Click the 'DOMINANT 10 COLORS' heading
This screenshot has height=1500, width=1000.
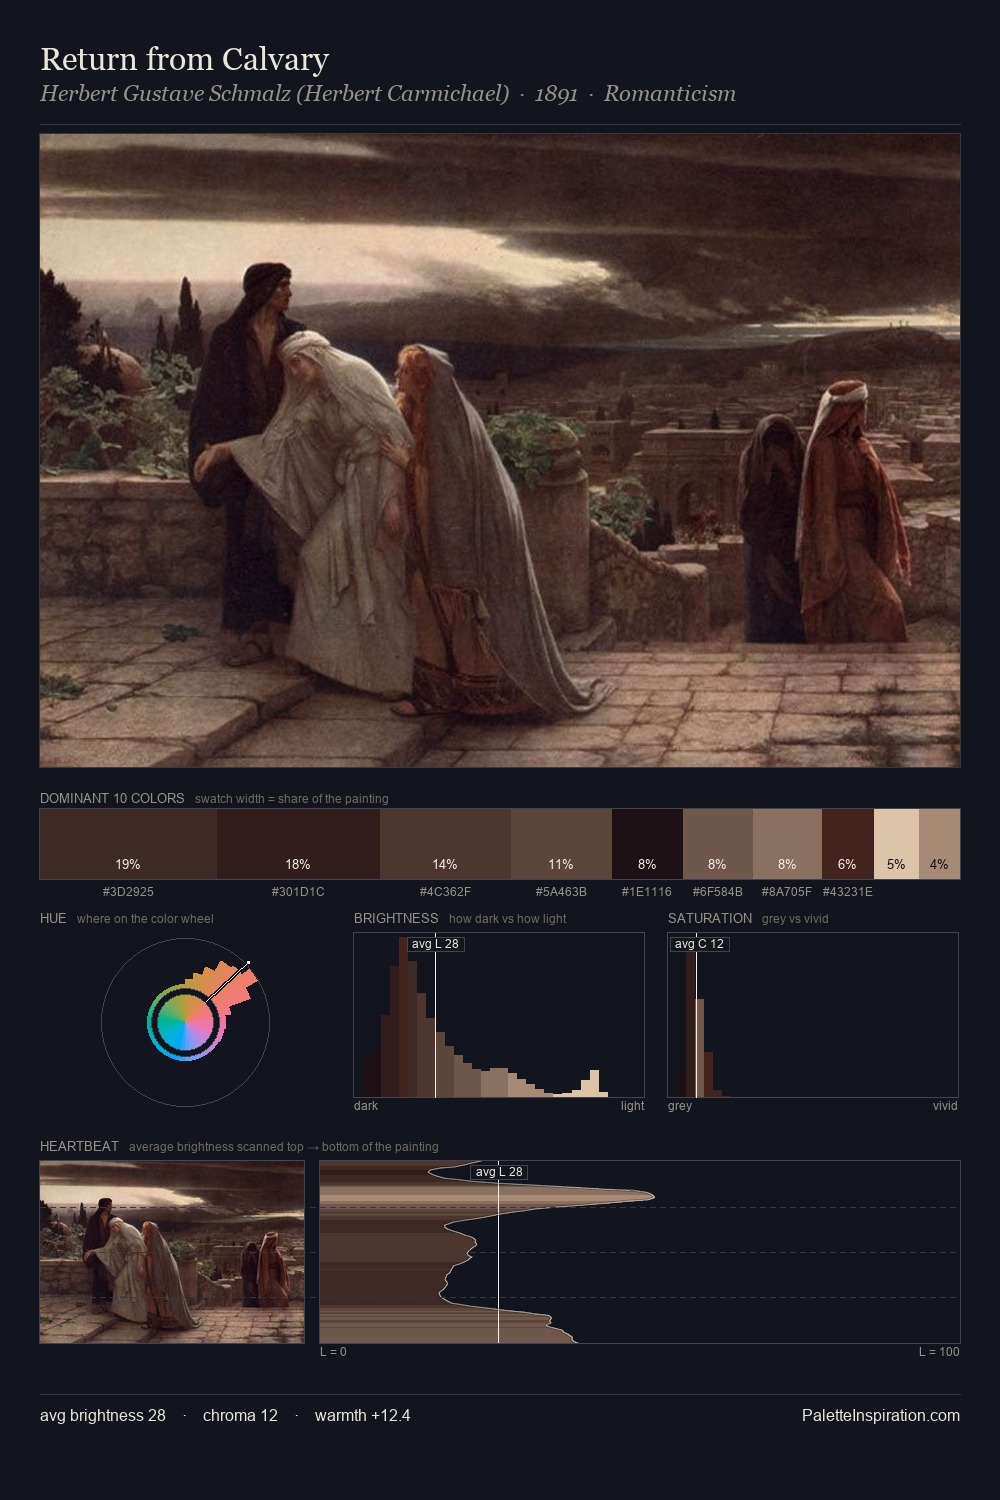point(112,798)
